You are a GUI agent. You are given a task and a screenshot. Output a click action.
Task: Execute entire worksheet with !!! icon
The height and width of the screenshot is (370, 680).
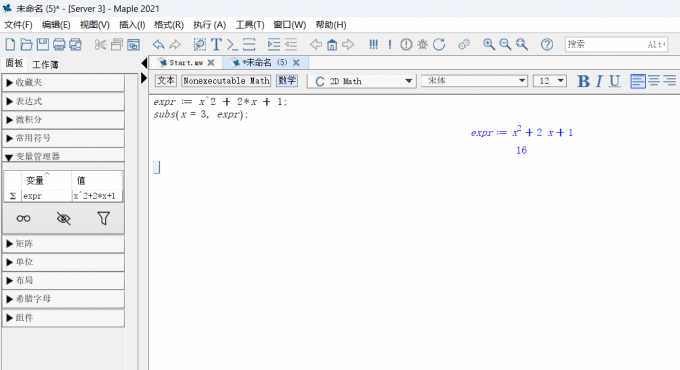pyautogui.click(x=373, y=44)
